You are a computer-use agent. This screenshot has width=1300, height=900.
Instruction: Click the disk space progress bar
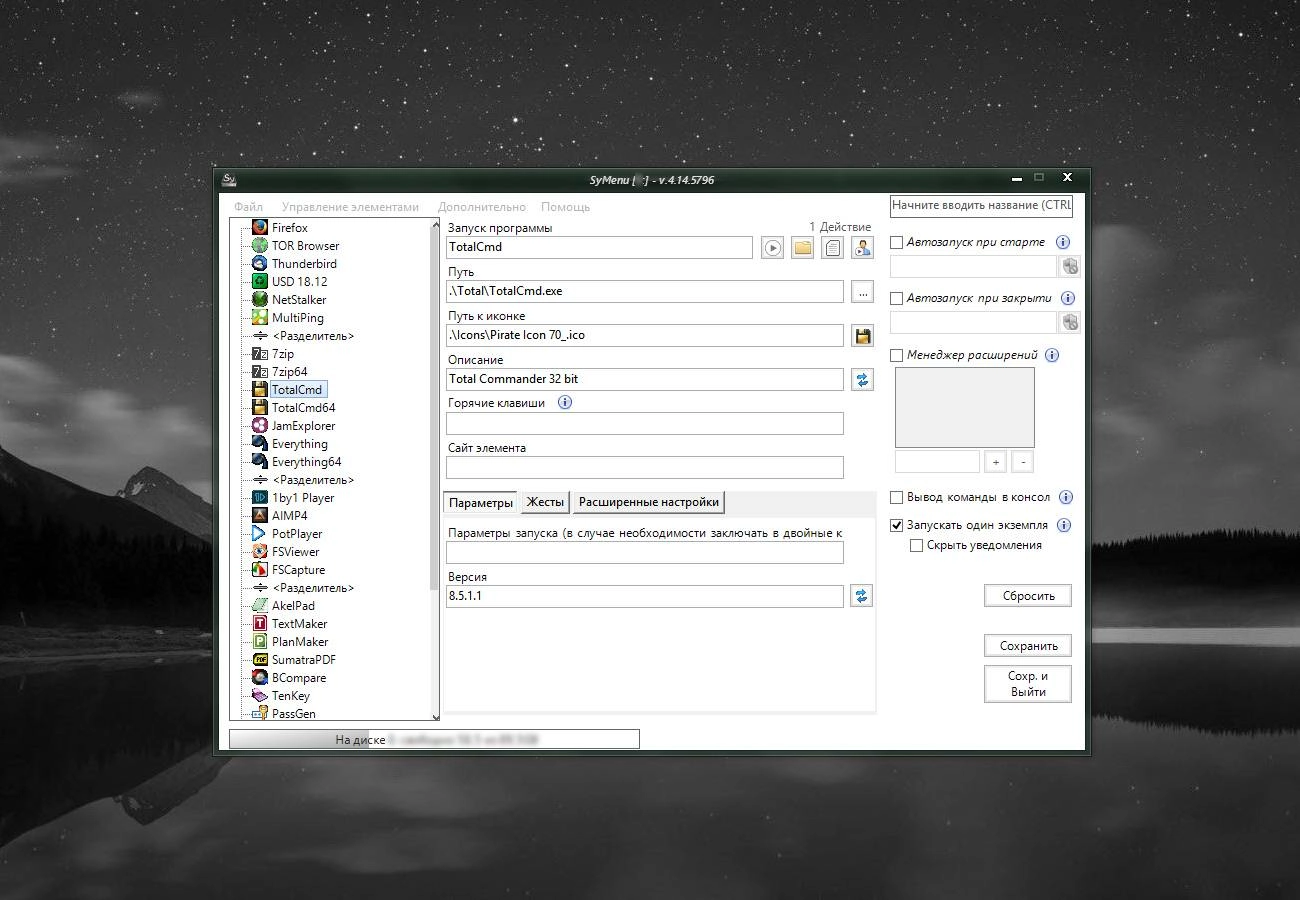click(x=434, y=740)
